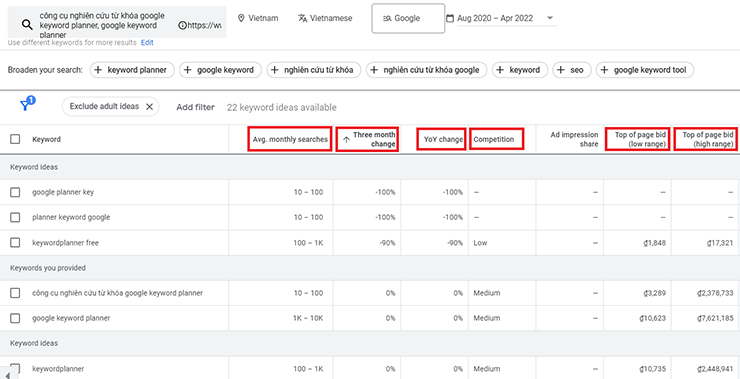Viewport: 740px width, 379px height.
Task: Add the plus icon for keyword planner
Action: 98,70
